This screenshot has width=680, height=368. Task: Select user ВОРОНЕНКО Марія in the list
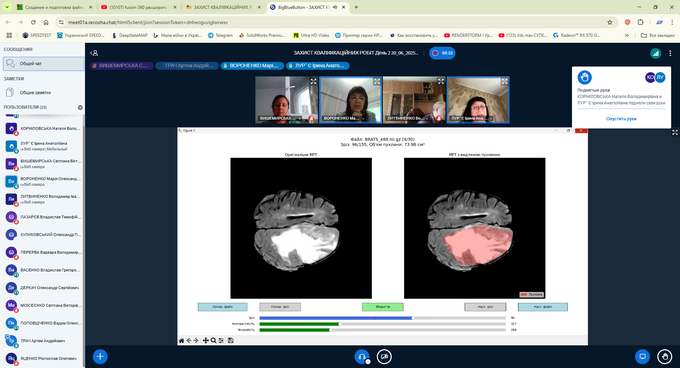pyautogui.click(x=43, y=181)
